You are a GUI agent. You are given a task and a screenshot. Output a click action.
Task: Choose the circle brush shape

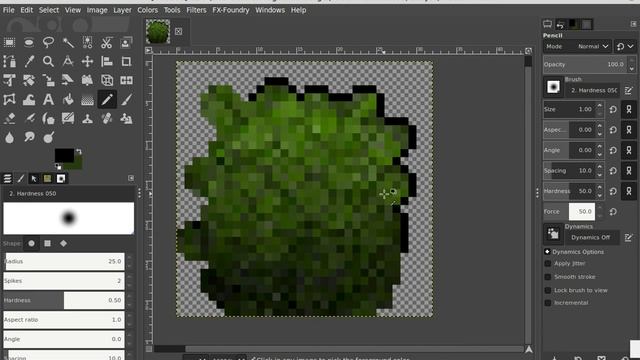(x=31, y=243)
